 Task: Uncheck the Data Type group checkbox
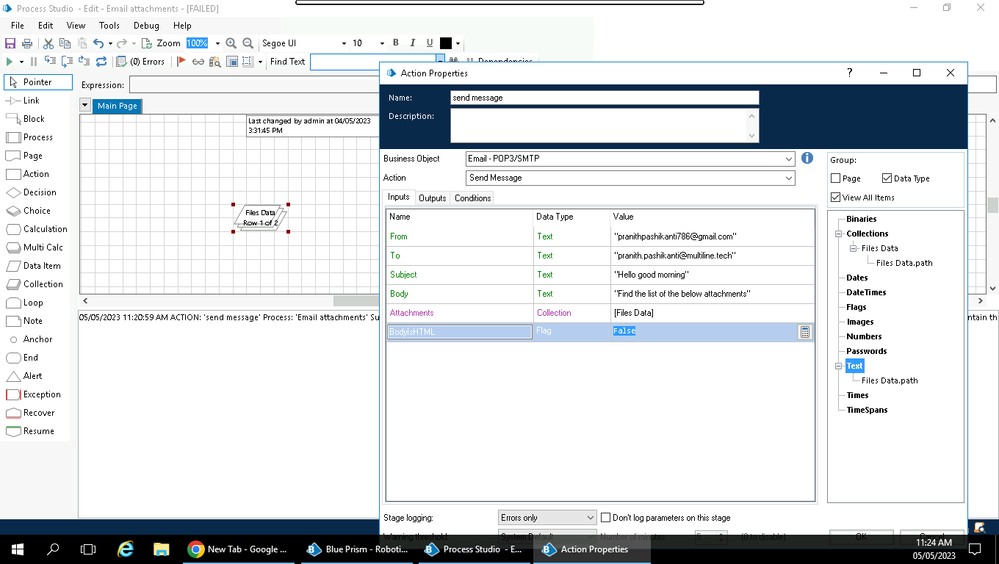[x=887, y=178]
